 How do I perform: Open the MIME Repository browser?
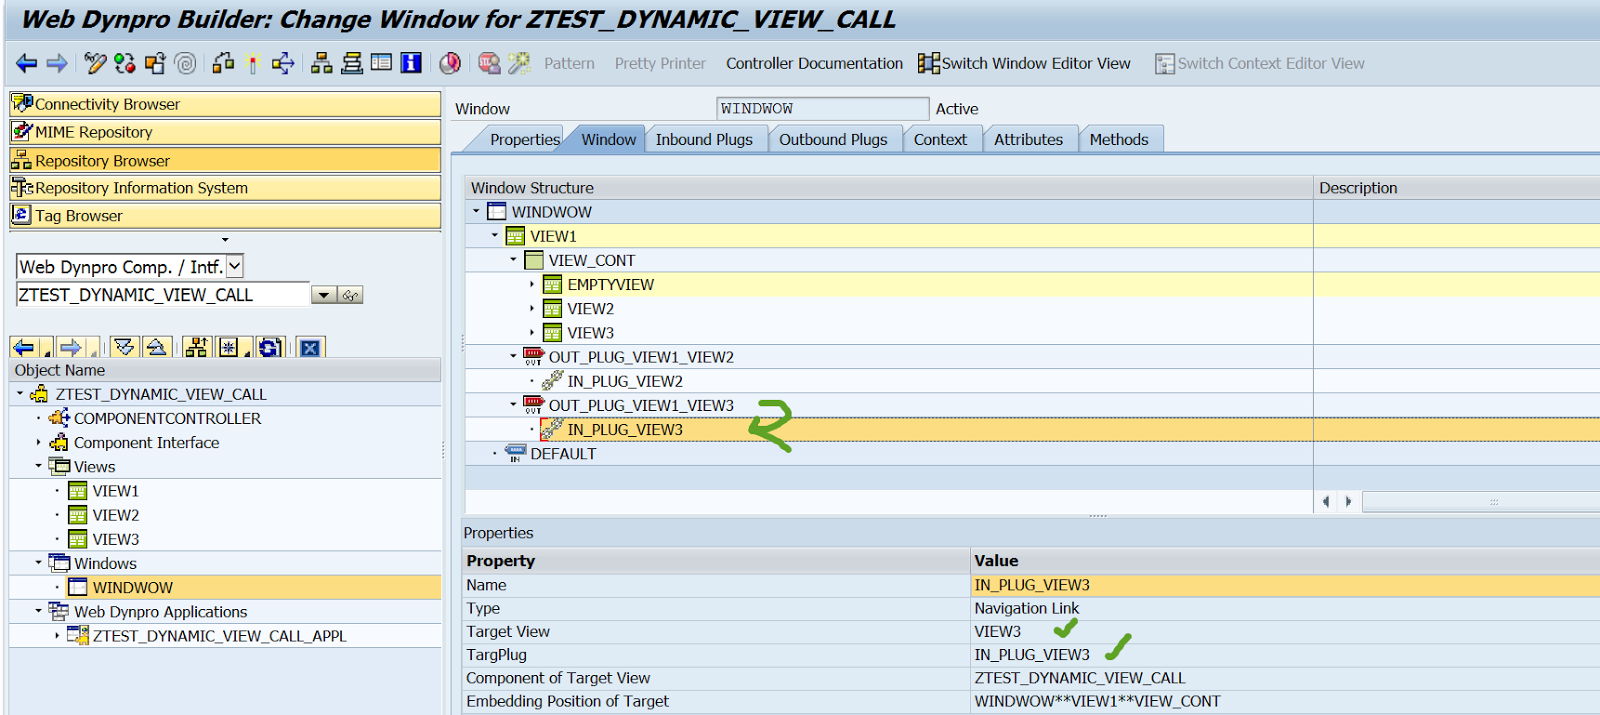pyautogui.click(x=94, y=132)
